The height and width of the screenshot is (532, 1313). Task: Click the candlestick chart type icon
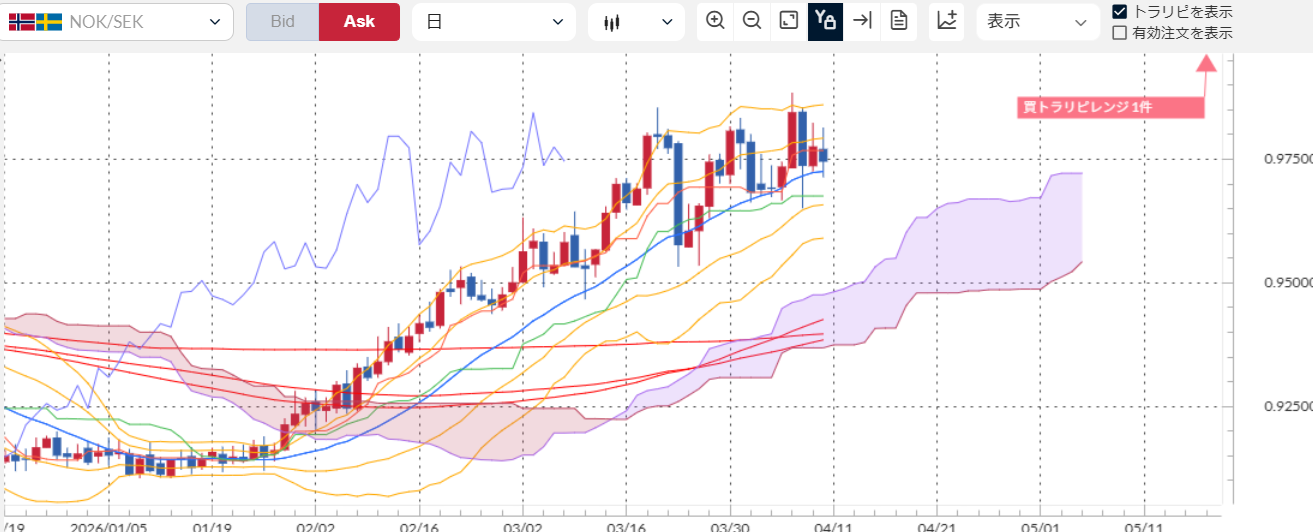pyautogui.click(x=612, y=22)
